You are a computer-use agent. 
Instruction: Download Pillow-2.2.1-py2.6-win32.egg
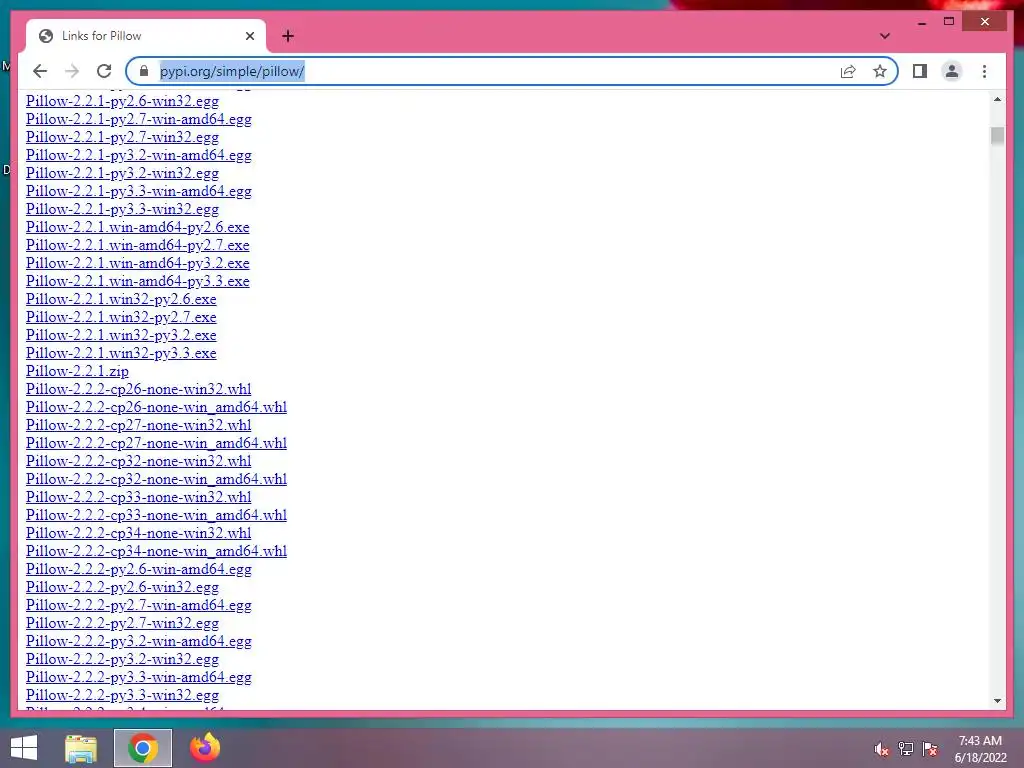point(122,101)
